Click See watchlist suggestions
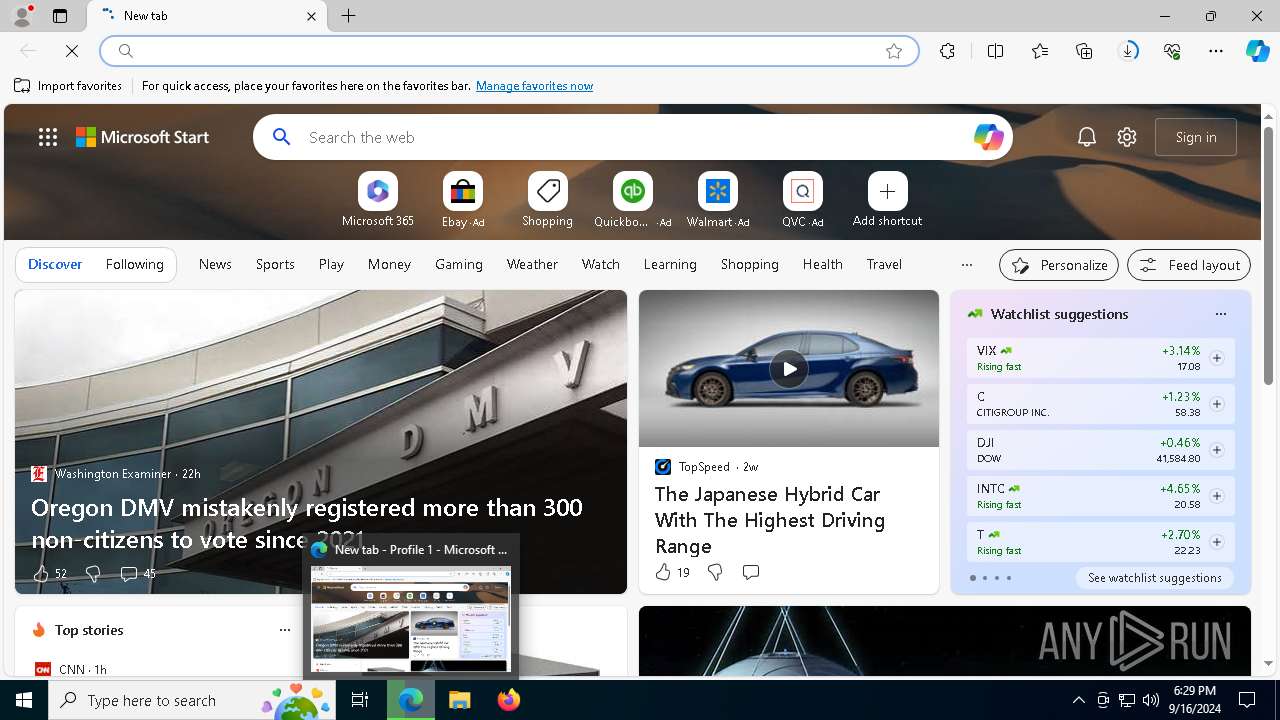The height and width of the screenshot is (720, 1280). pyautogui.click(x=1154, y=578)
